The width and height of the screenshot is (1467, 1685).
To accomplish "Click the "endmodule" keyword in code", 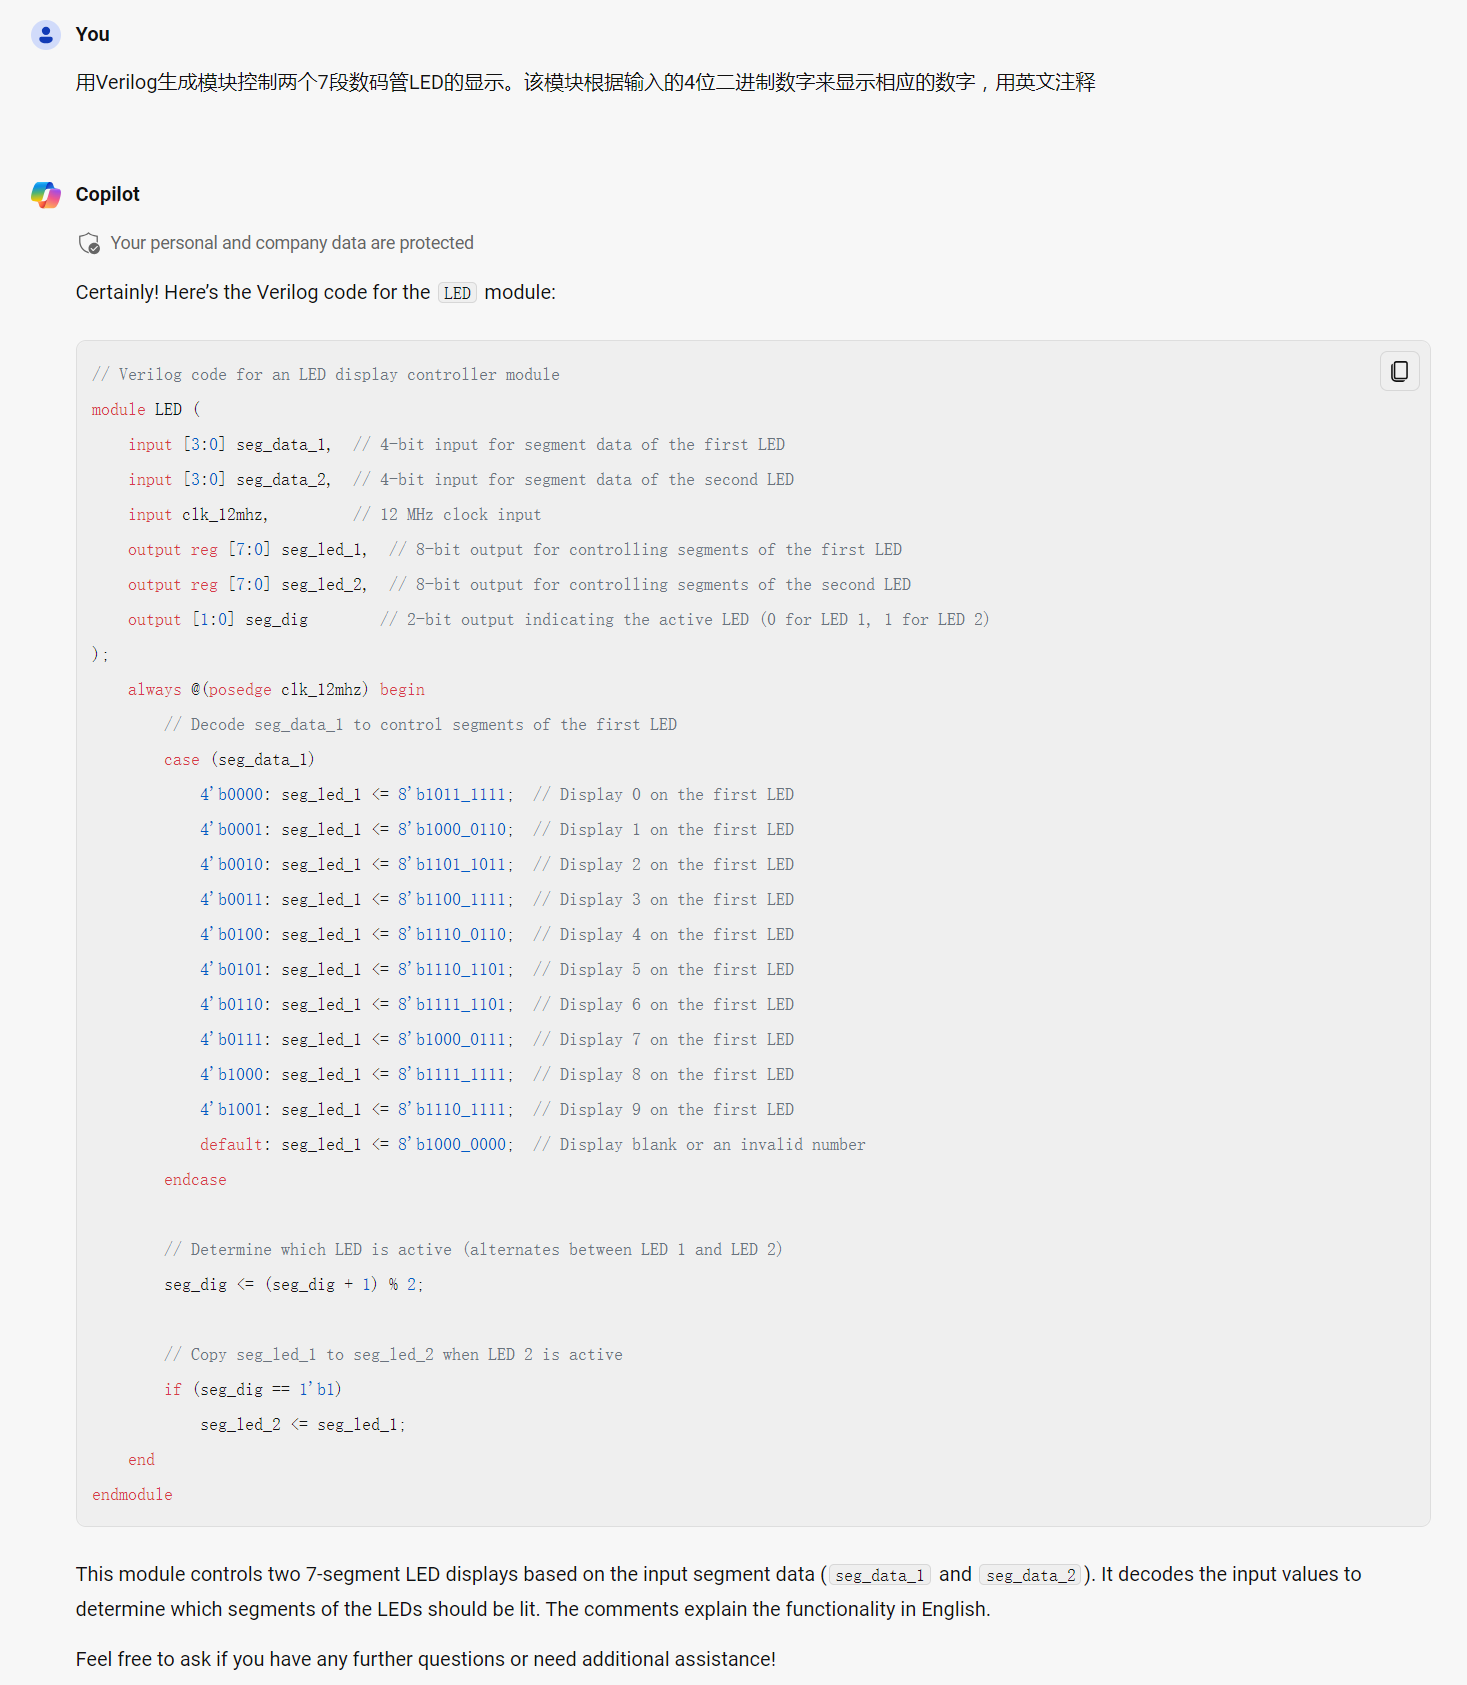I will pos(132,1495).
